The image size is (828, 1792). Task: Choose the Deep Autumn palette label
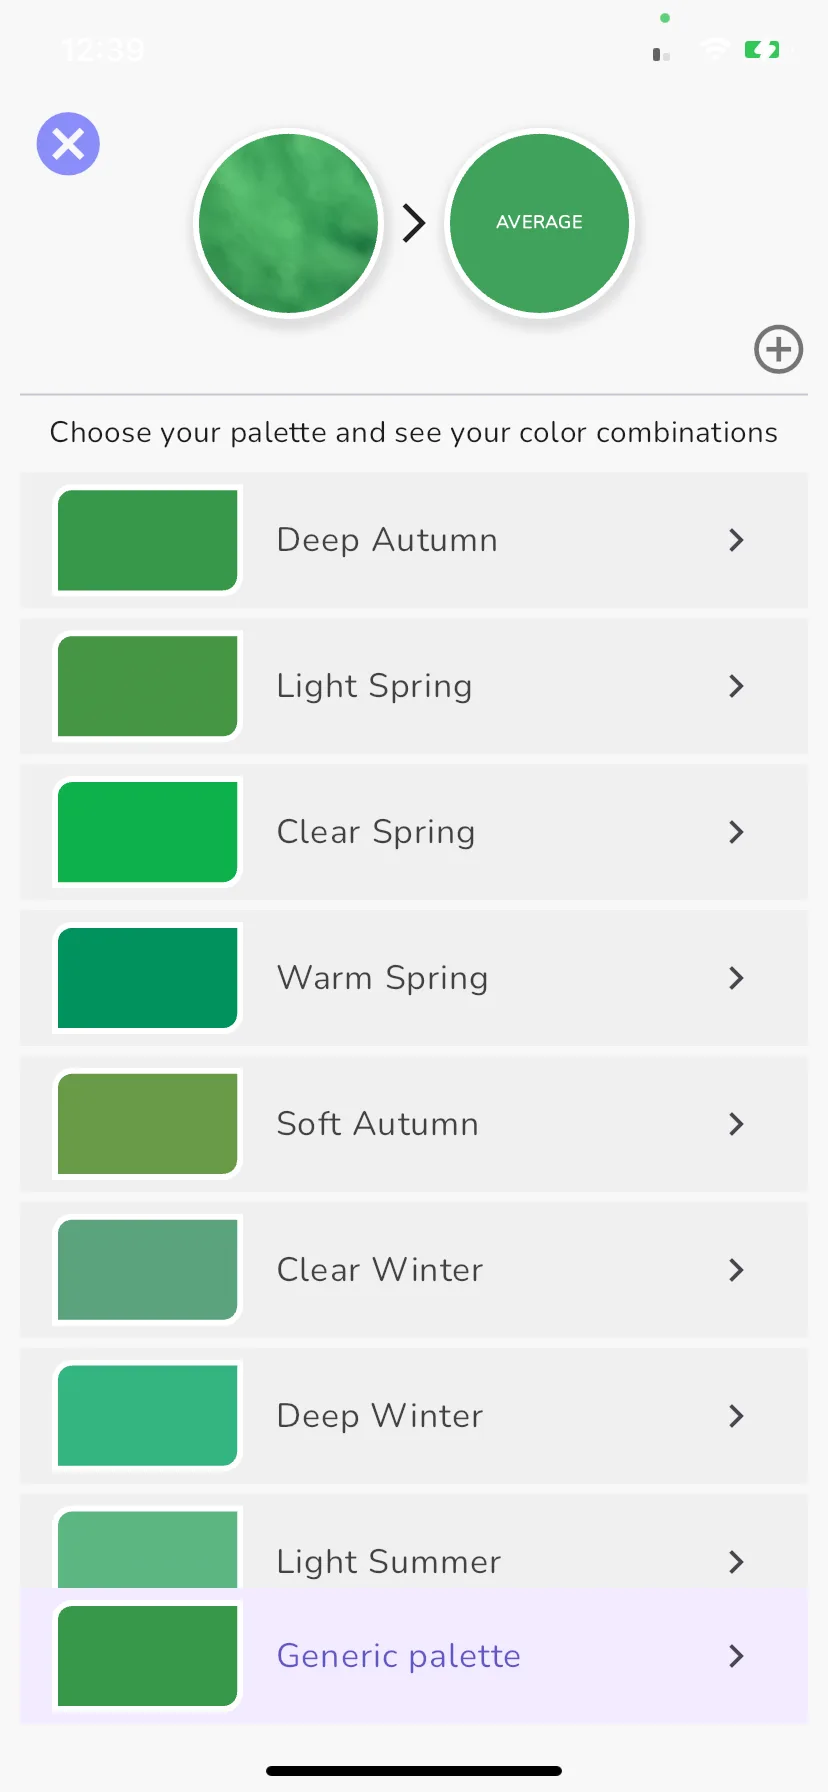(x=387, y=540)
